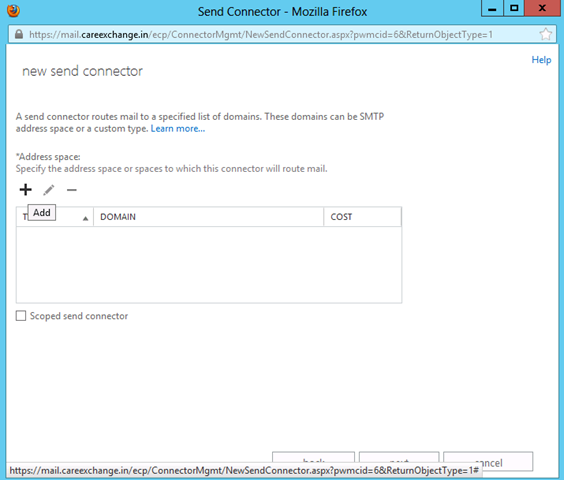Click the "*Address space:" label
This screenshot has width=564, height=480.
click(x=48, y=157)
